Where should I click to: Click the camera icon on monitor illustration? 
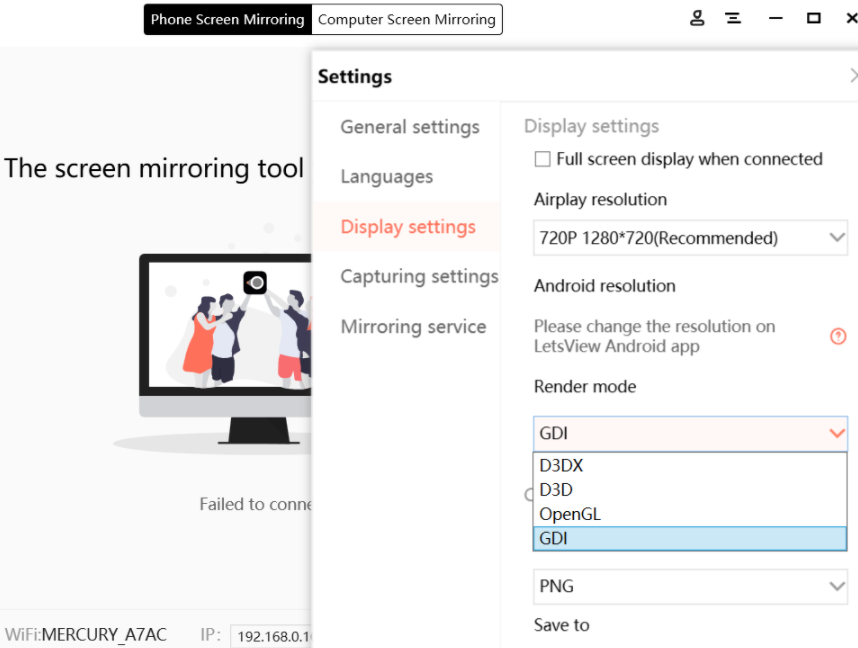[x=255, y=282]
